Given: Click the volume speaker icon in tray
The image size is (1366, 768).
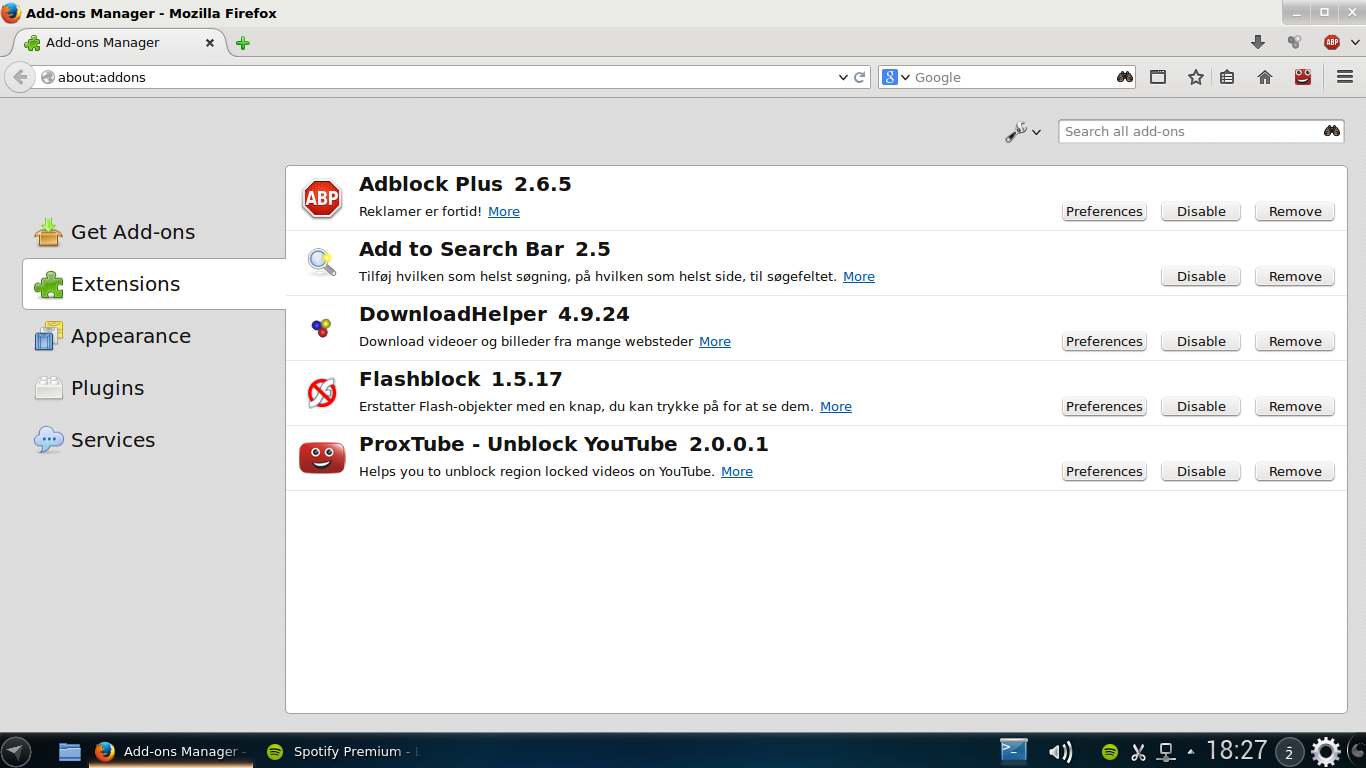Looking at the screenshot, I should (1060, 751).
